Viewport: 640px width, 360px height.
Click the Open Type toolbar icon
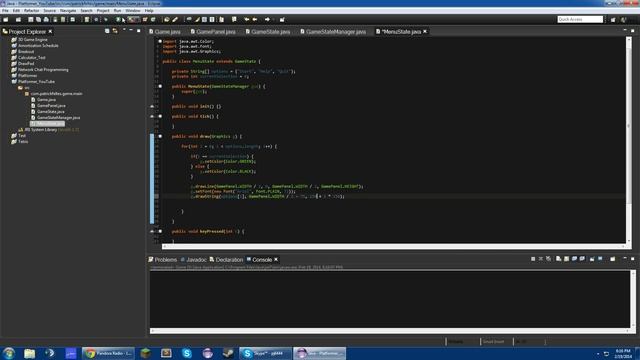pos(167,20)
